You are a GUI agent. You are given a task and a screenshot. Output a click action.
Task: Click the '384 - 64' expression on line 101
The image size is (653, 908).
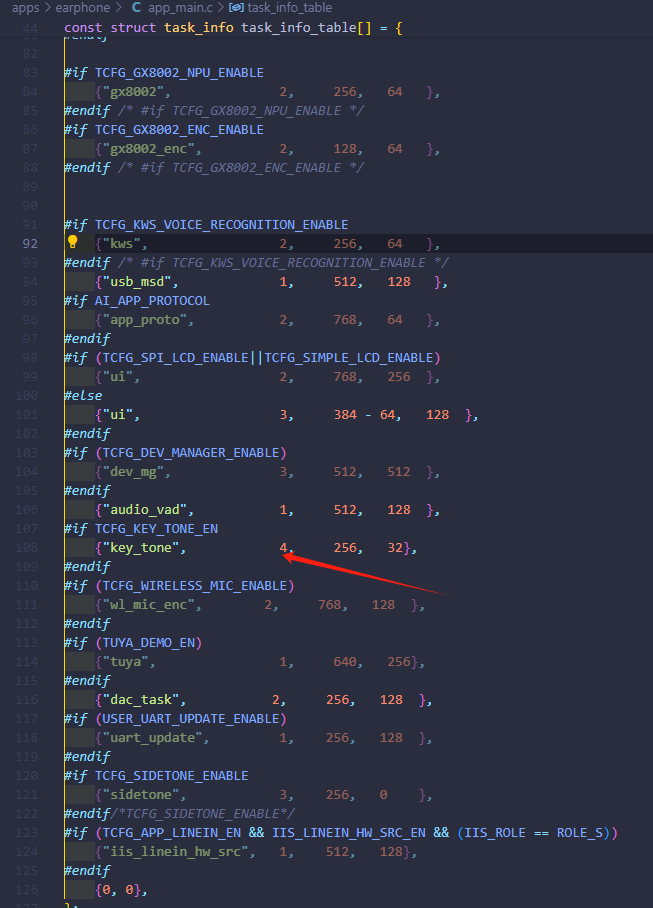click(364, 415)
